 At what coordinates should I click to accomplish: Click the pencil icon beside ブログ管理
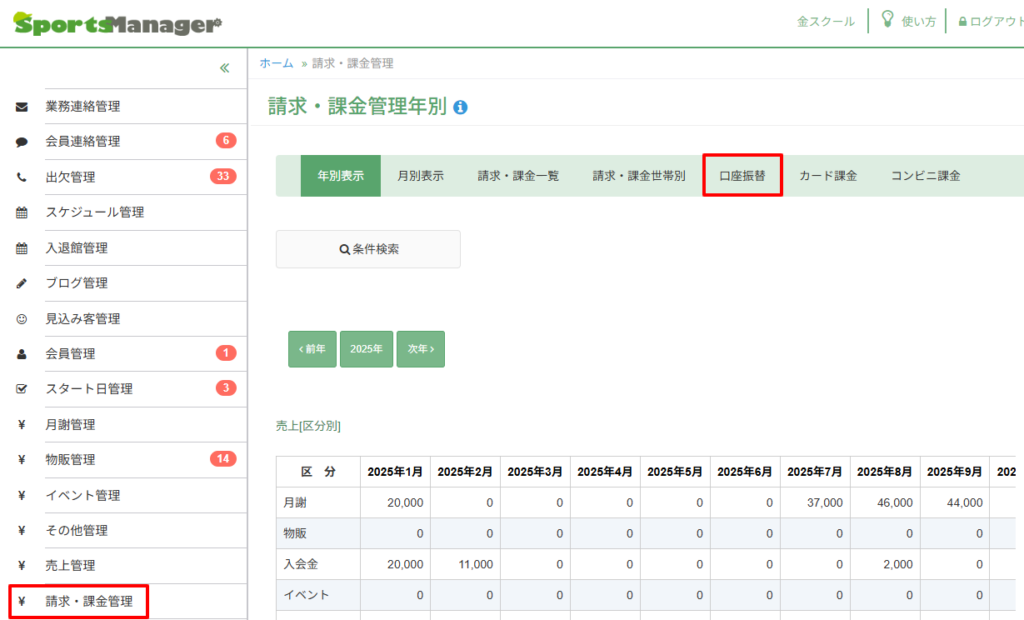click(x=22, y=284)
